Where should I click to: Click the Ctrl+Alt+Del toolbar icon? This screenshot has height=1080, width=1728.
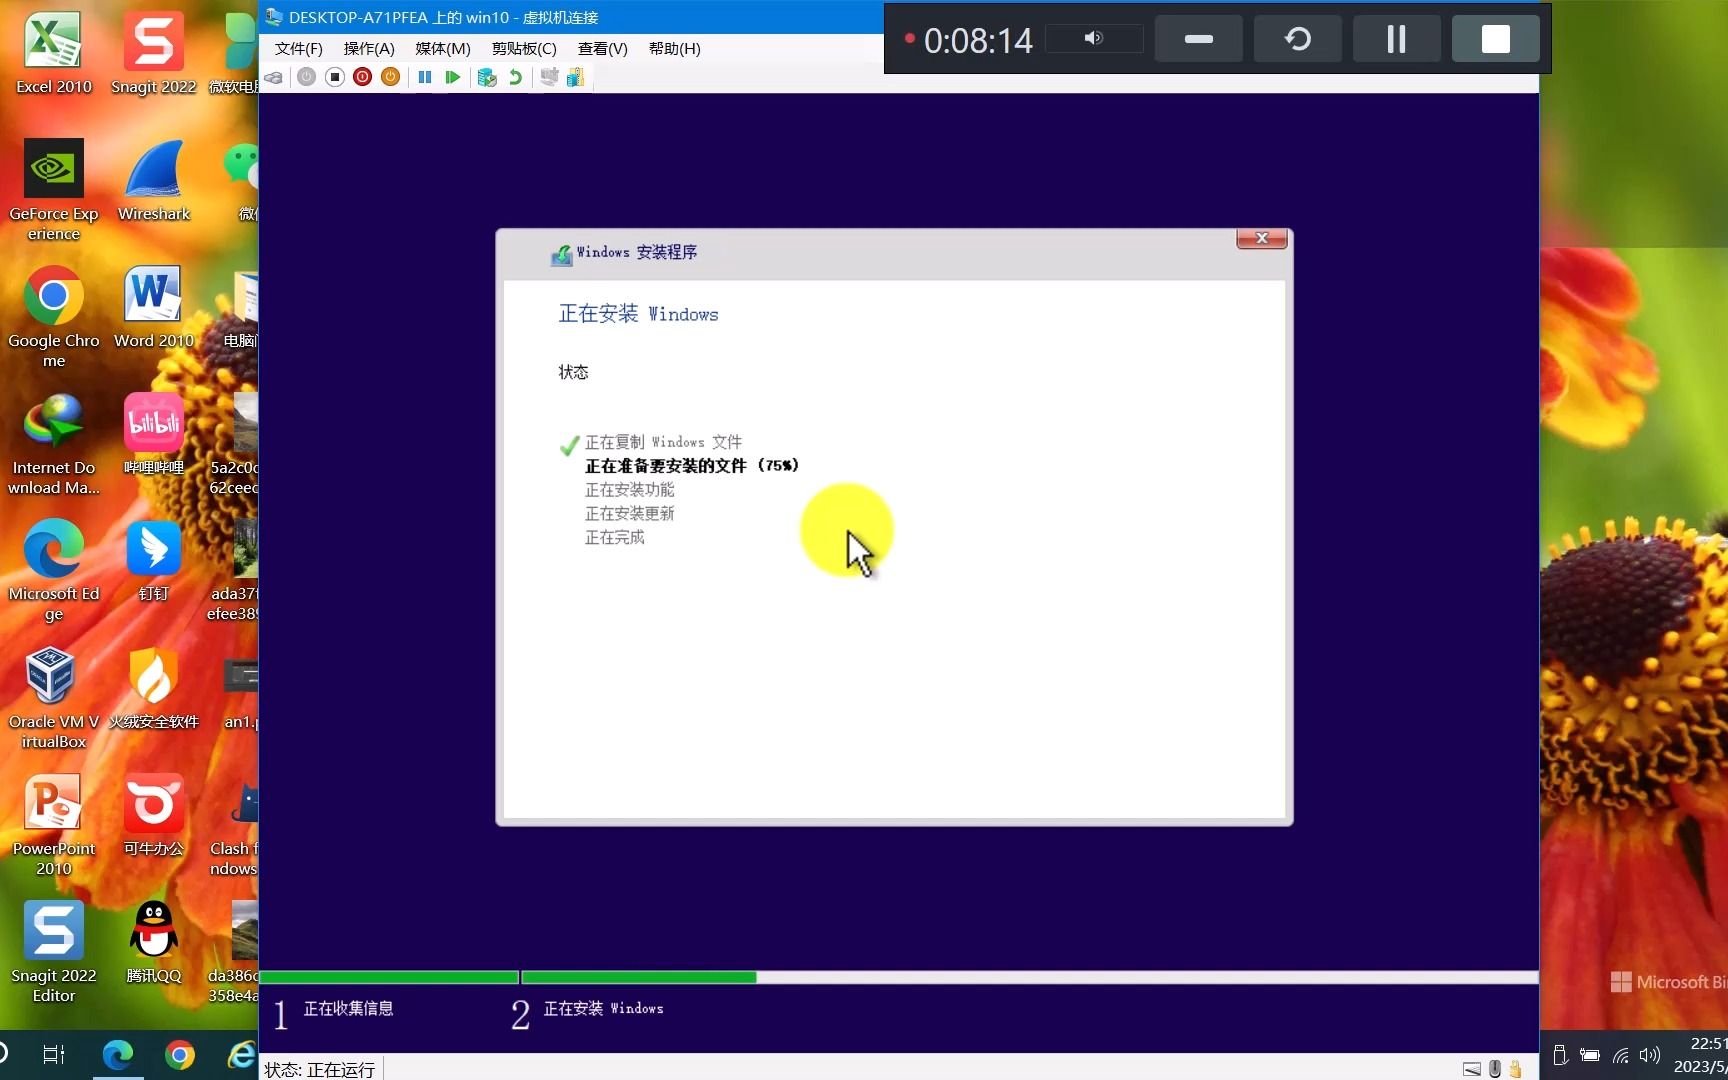[x=273, y=77]
